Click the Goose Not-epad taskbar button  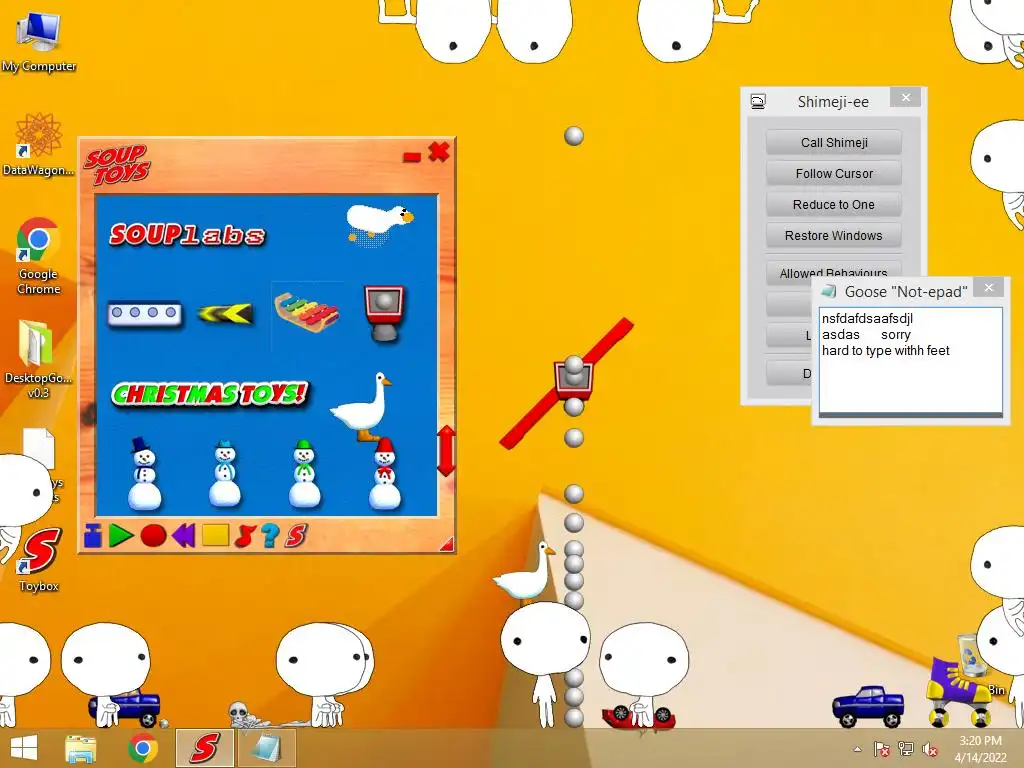click(x=266, y=748)
